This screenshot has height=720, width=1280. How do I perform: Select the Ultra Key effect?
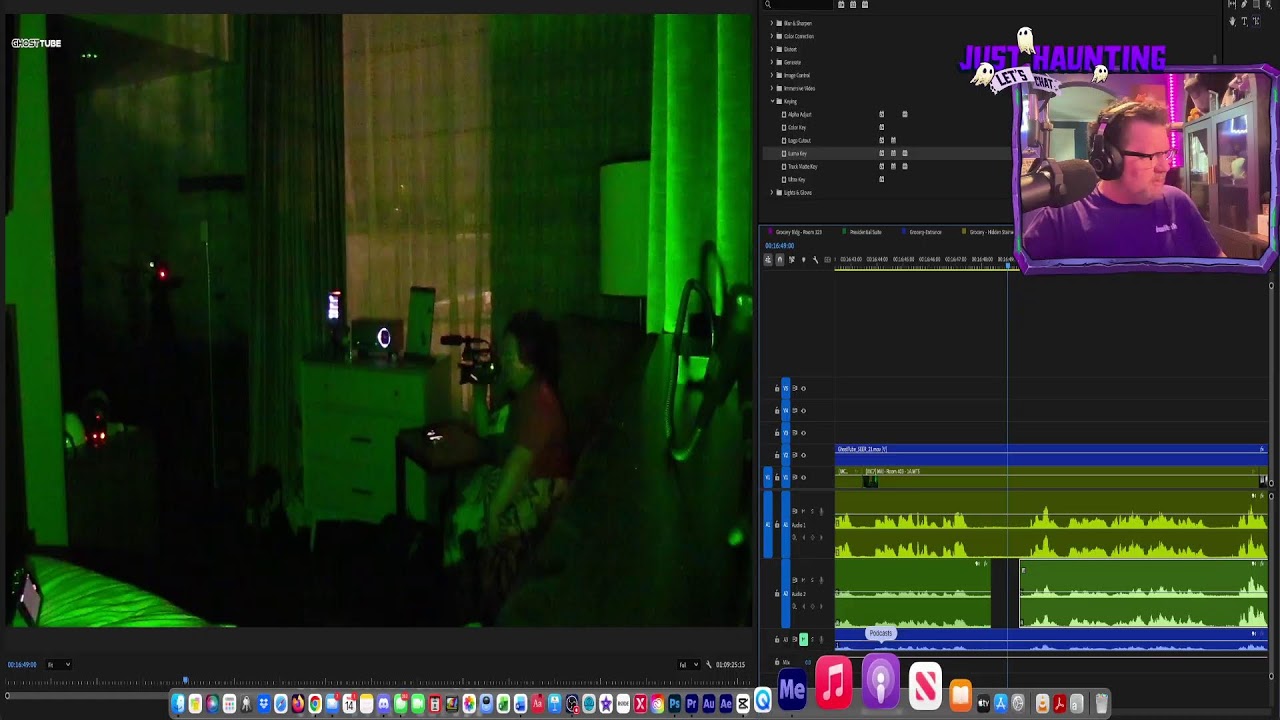[796, 179]
